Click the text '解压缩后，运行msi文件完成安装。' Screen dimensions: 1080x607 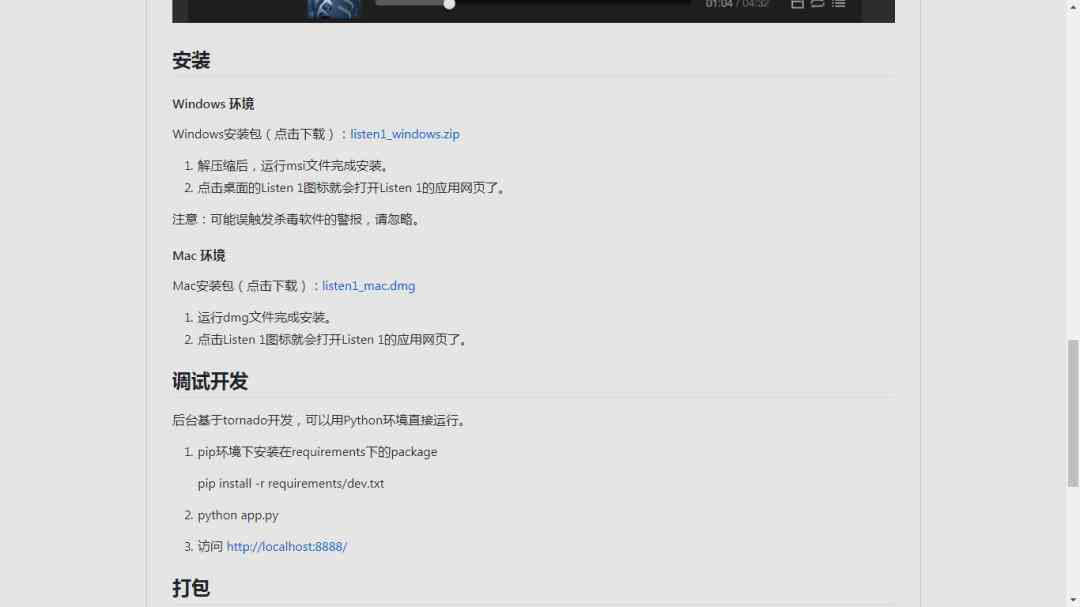tap(295, 166)
